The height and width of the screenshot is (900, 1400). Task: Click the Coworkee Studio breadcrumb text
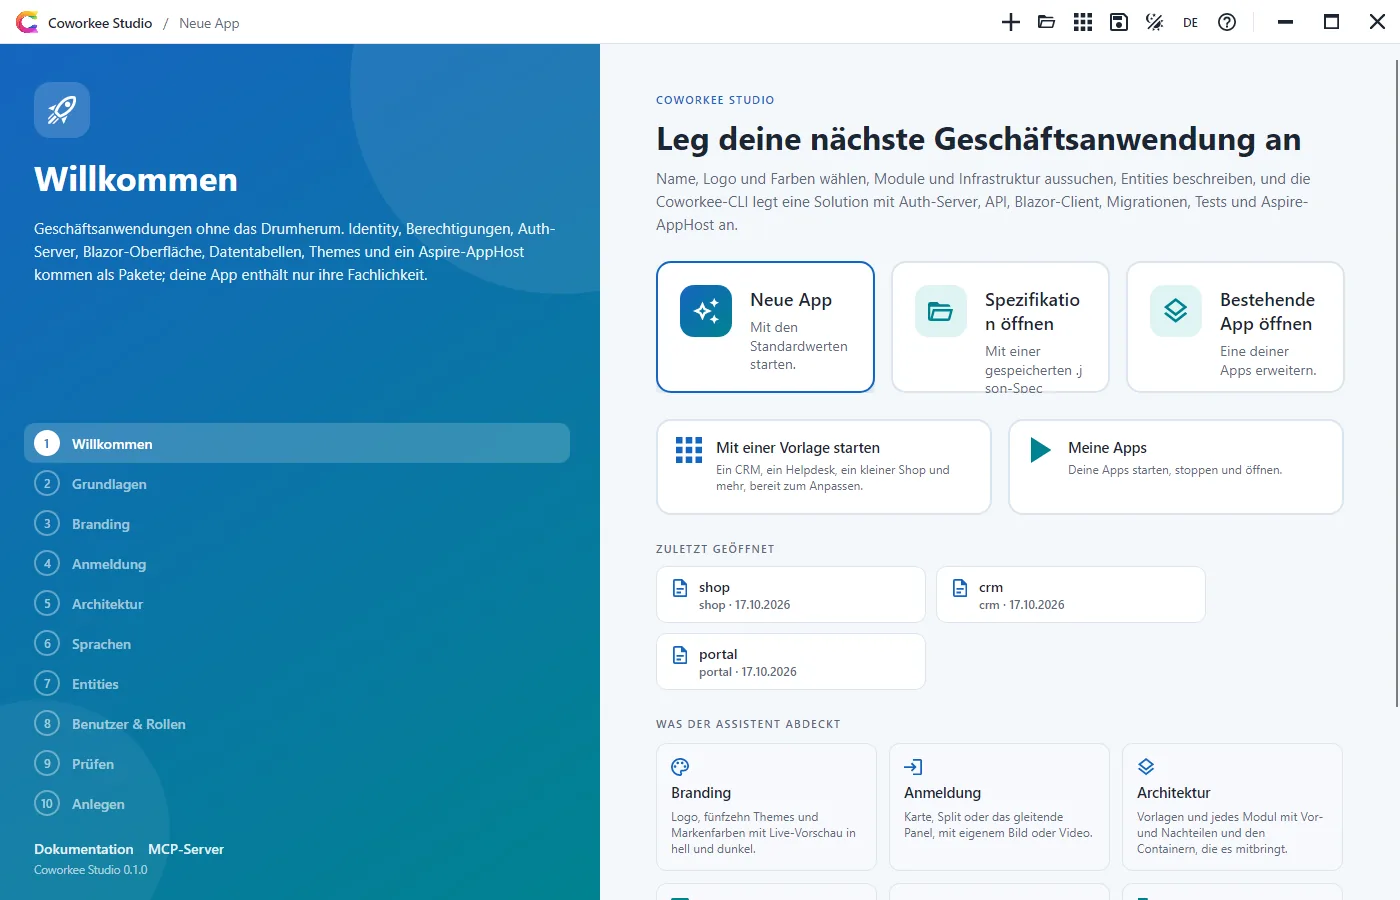coord(100,23)
